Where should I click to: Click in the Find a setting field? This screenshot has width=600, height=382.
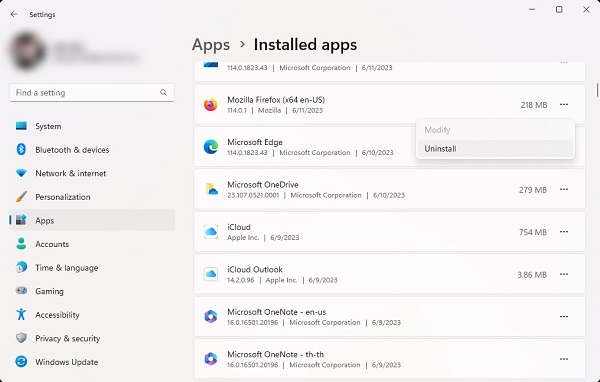[92, 93]
